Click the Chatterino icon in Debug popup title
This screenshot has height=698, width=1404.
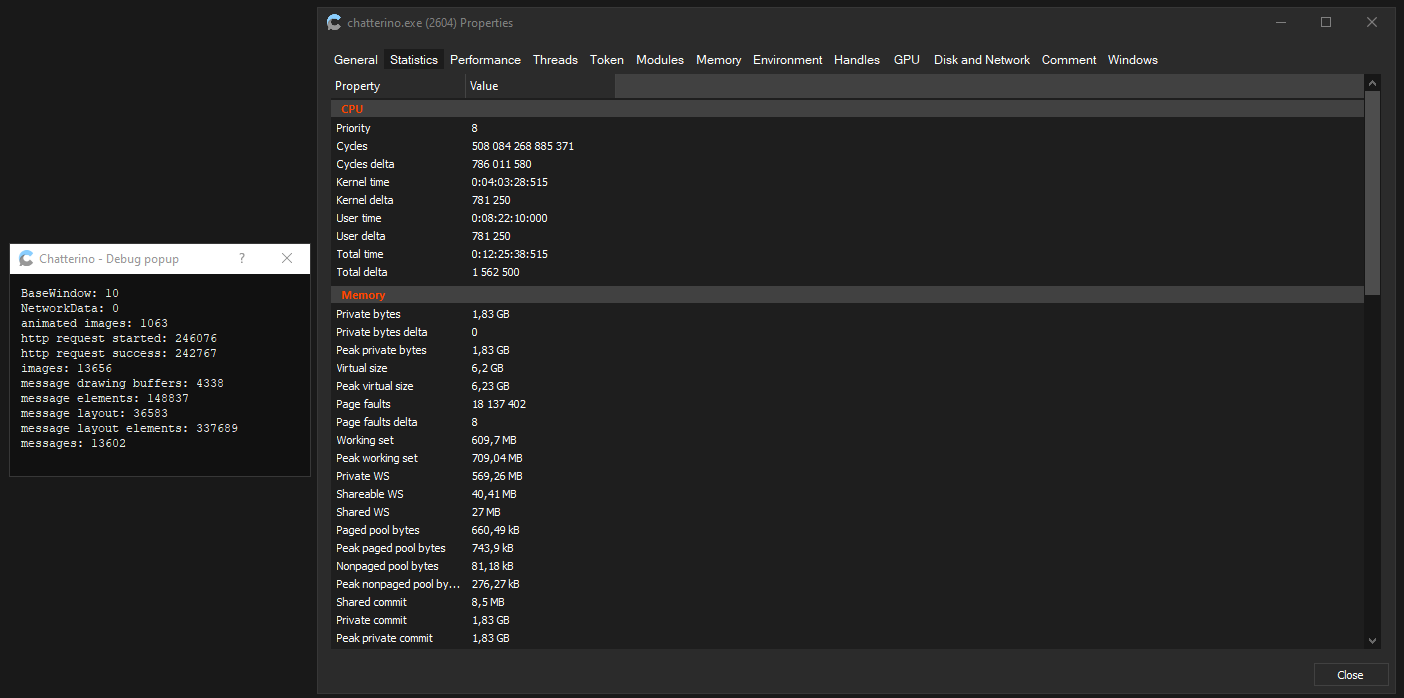point(27,258)
